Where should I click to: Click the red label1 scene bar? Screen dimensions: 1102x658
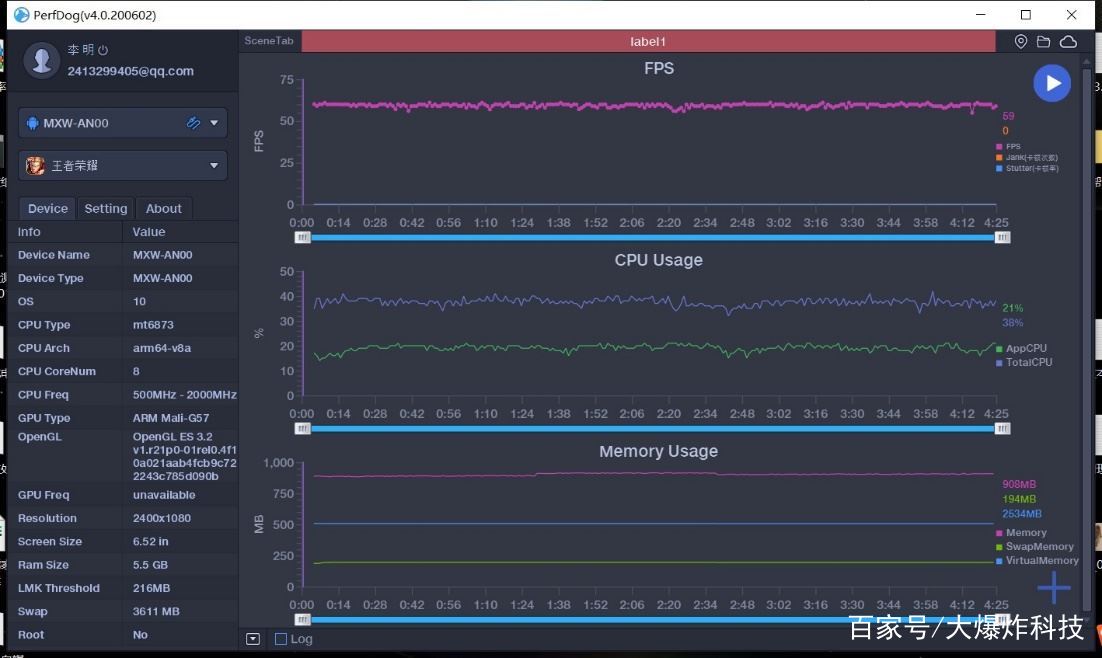(648, 42)
